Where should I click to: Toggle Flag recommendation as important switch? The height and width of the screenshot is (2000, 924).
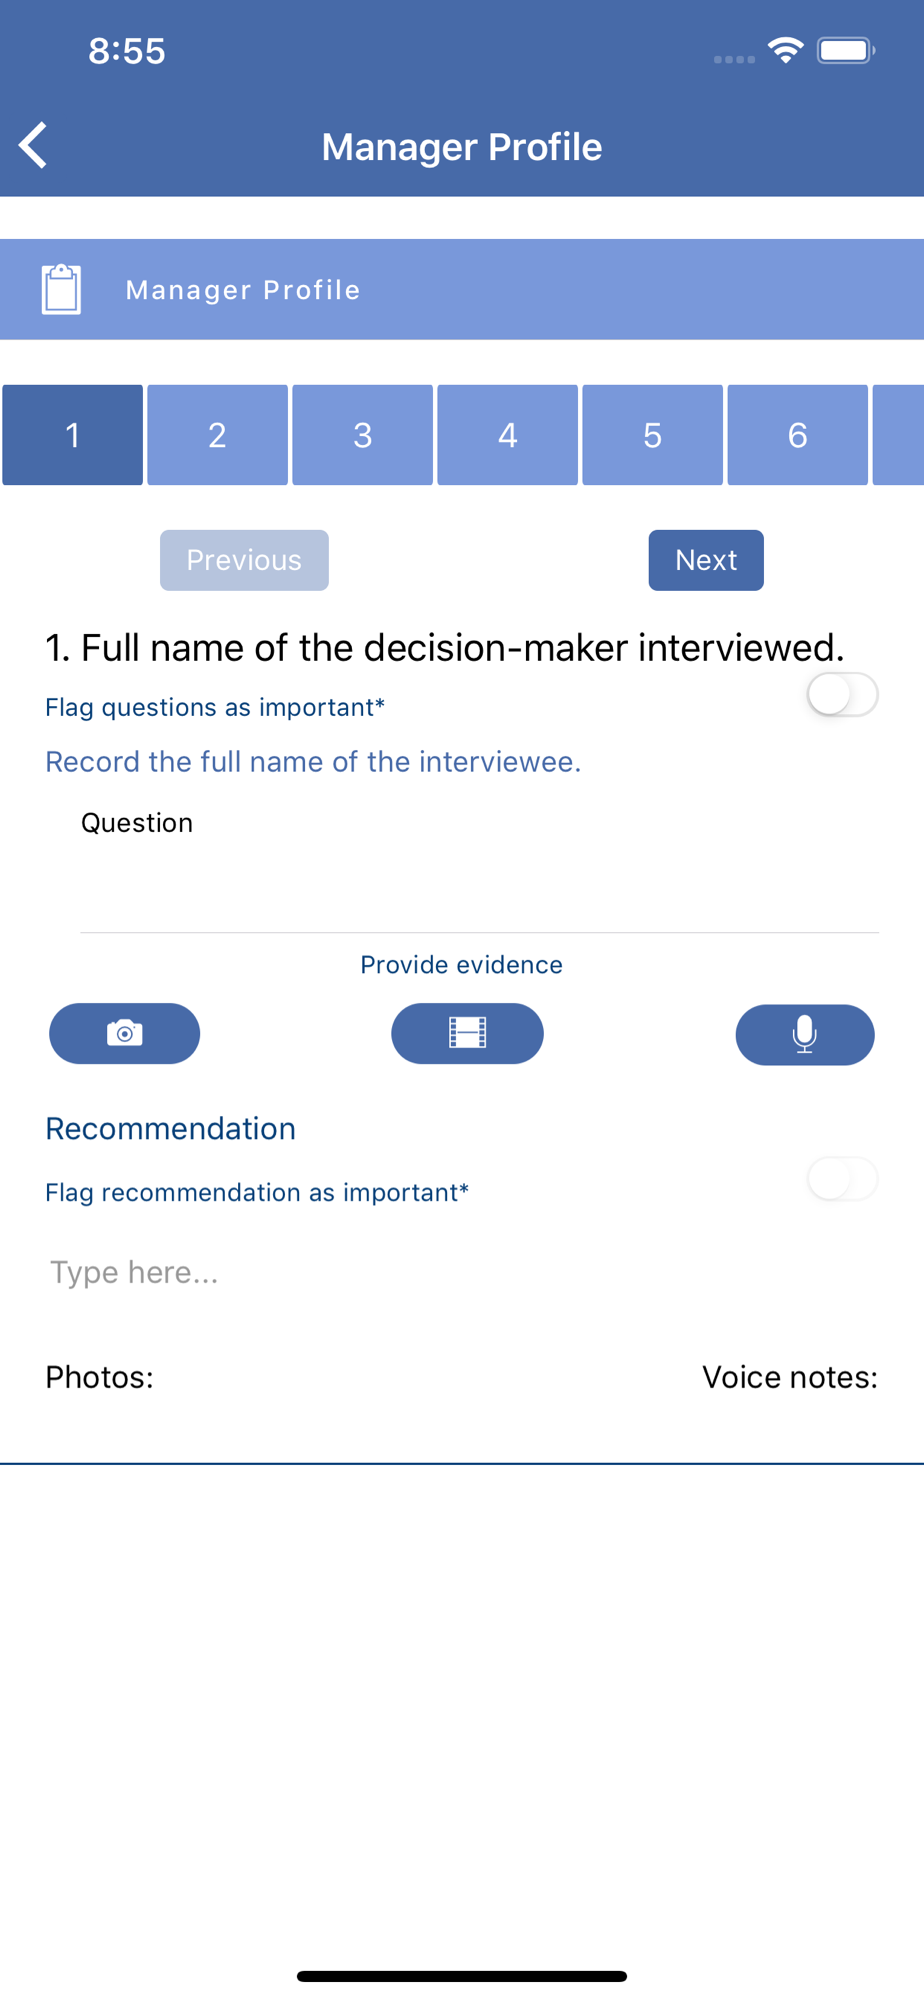pos(842,1179)
